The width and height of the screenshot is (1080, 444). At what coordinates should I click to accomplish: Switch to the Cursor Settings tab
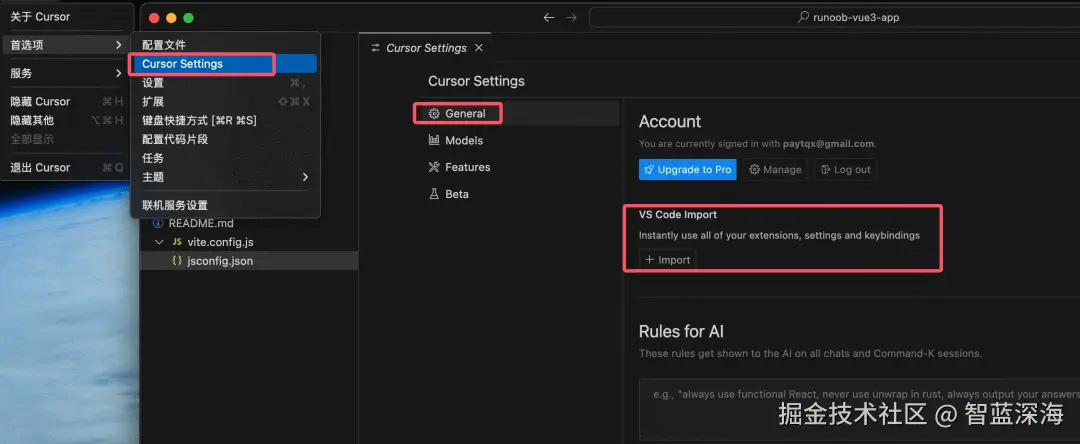click(x=426, y=48)
